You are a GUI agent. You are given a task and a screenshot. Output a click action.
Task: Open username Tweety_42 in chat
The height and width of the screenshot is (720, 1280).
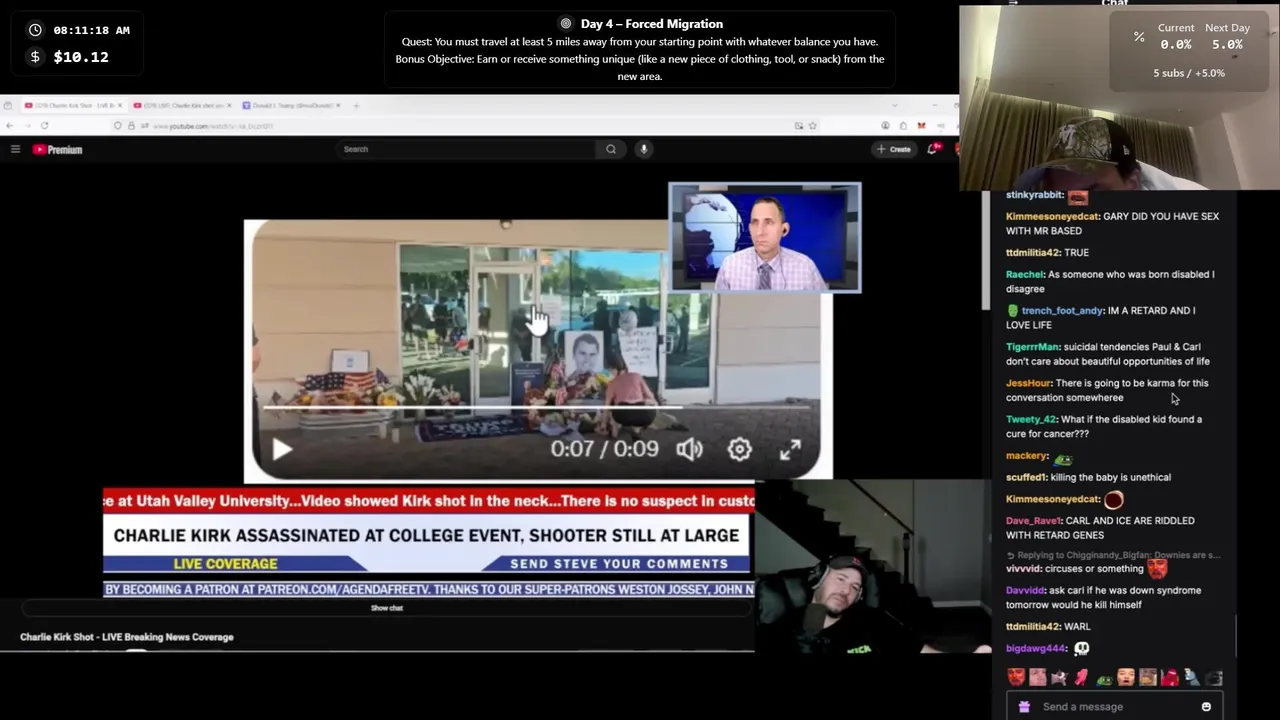tap(1031, 419)
